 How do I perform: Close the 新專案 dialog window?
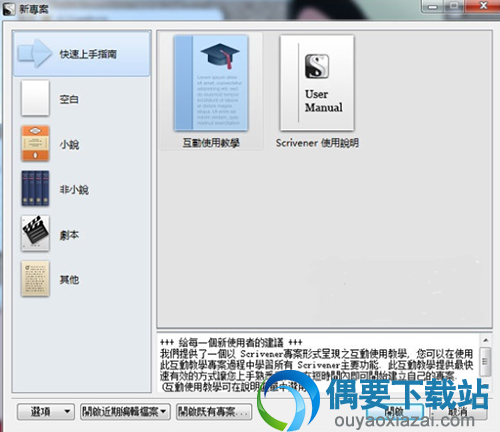(483, 6)
